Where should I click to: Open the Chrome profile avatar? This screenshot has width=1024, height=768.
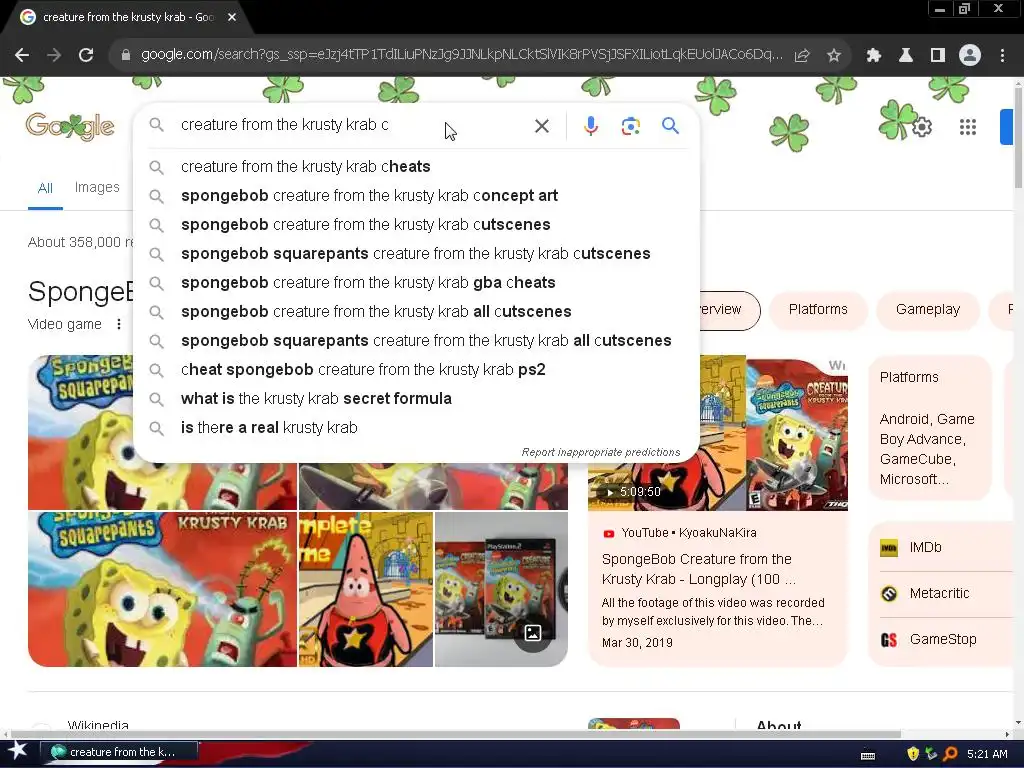coord(970,56)
